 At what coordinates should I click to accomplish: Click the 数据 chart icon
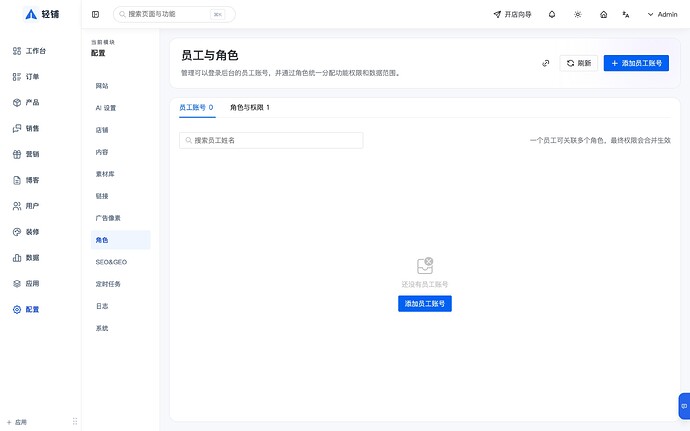point(17,258)
